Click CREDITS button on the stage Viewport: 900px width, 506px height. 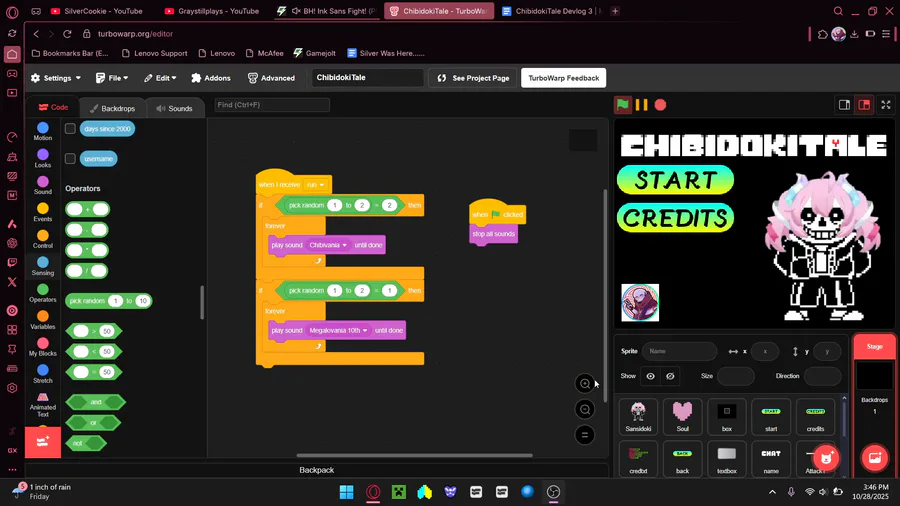[676, 218]
